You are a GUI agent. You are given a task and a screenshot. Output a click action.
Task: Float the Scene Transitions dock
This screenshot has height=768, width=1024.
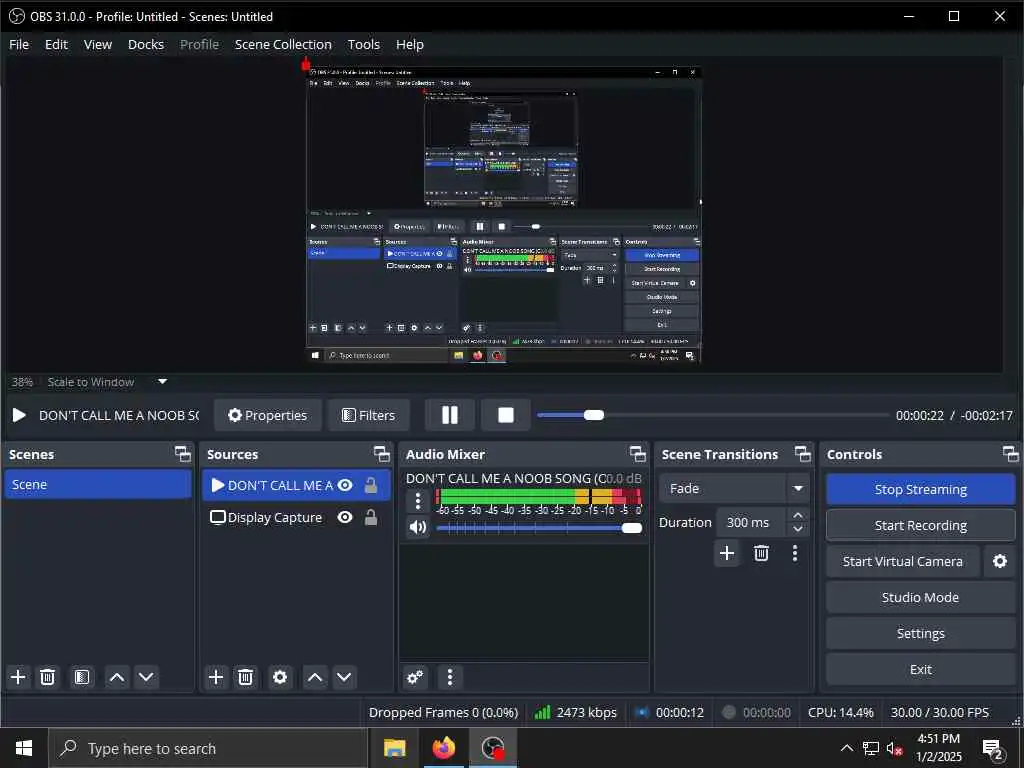coord(803,454)
